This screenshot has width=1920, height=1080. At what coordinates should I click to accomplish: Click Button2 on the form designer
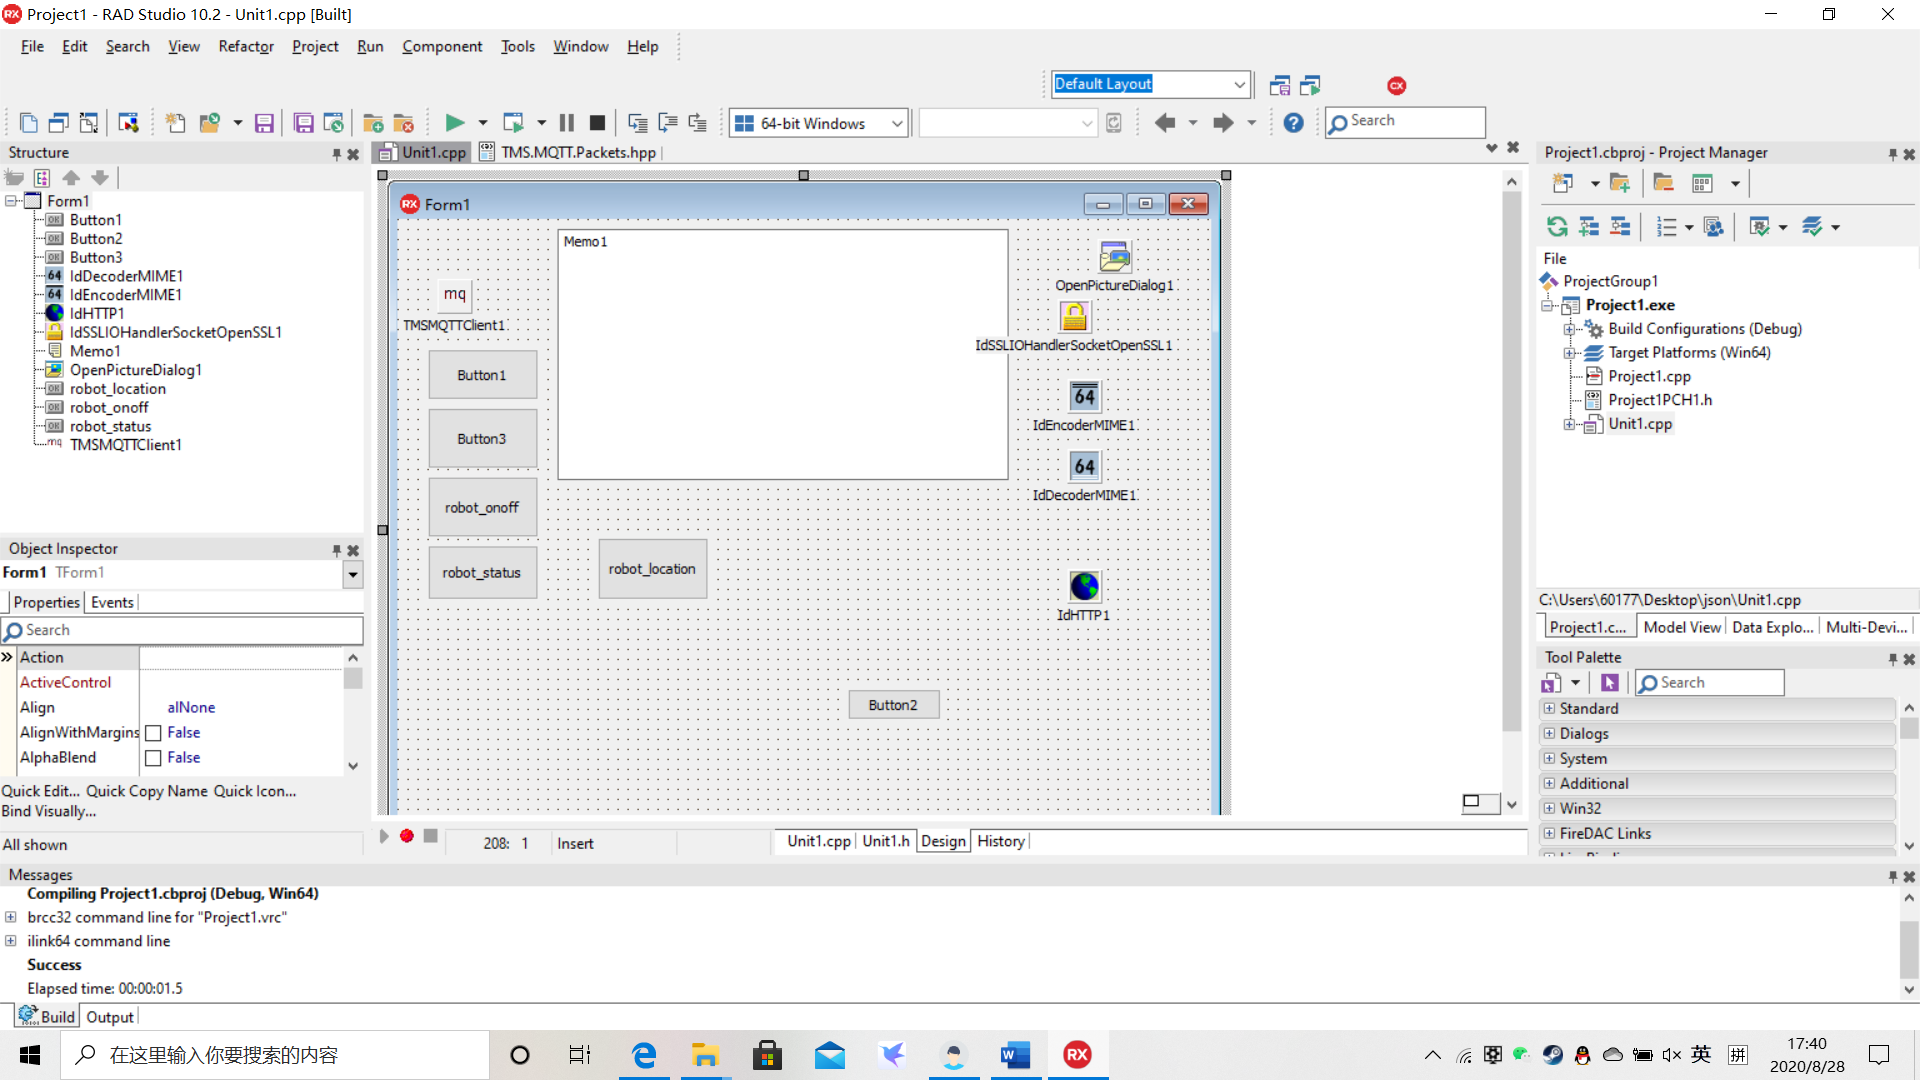(893, 705)
